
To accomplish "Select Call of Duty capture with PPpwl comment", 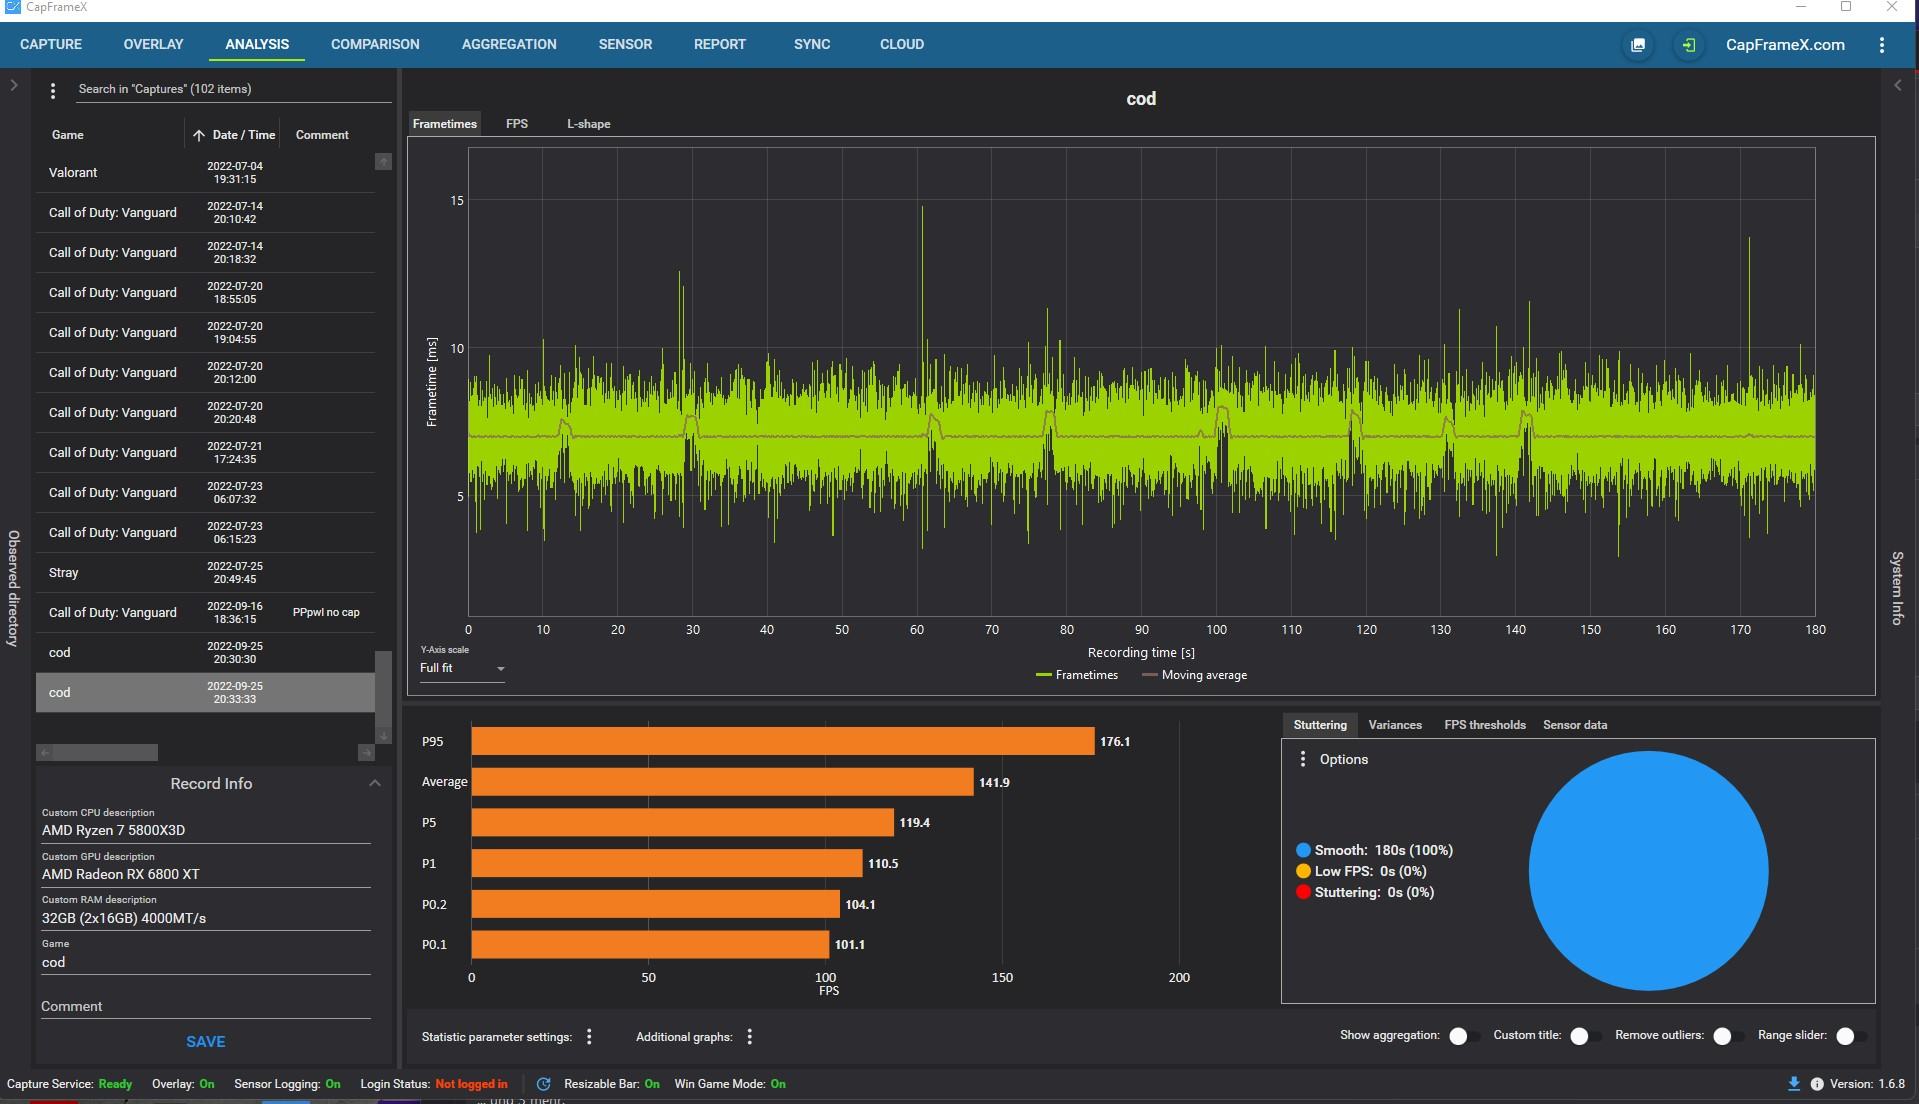I will coord(205,613).
